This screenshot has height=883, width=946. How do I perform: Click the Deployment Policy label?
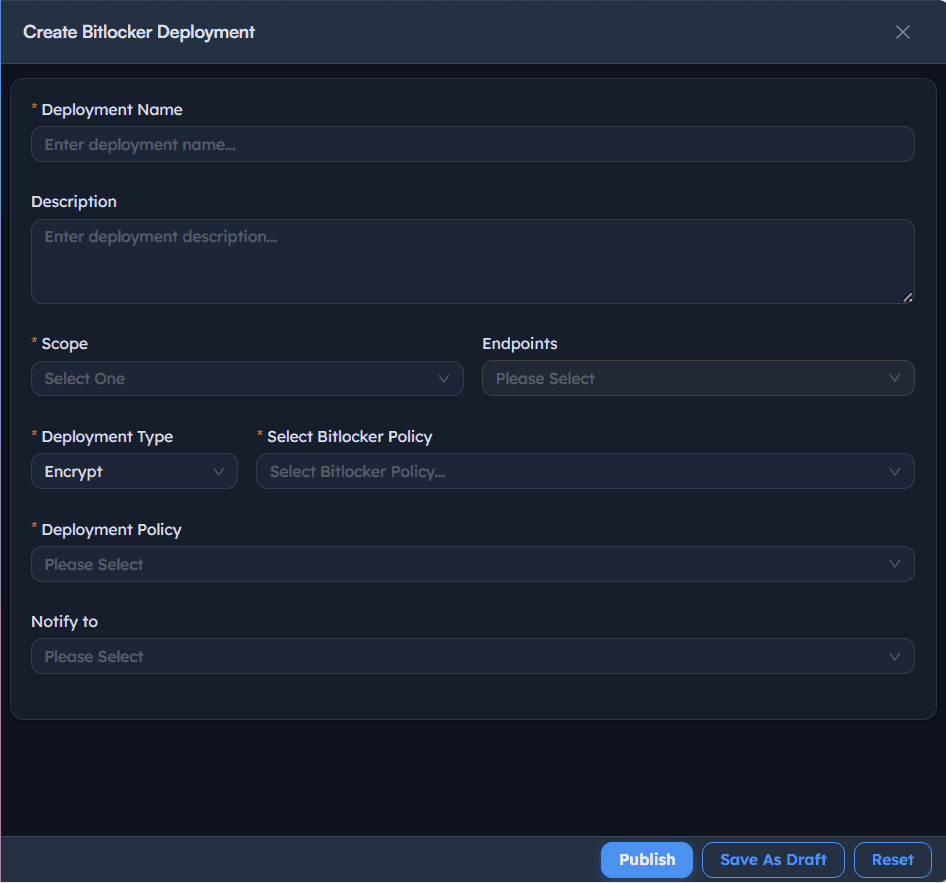point(111,530)
